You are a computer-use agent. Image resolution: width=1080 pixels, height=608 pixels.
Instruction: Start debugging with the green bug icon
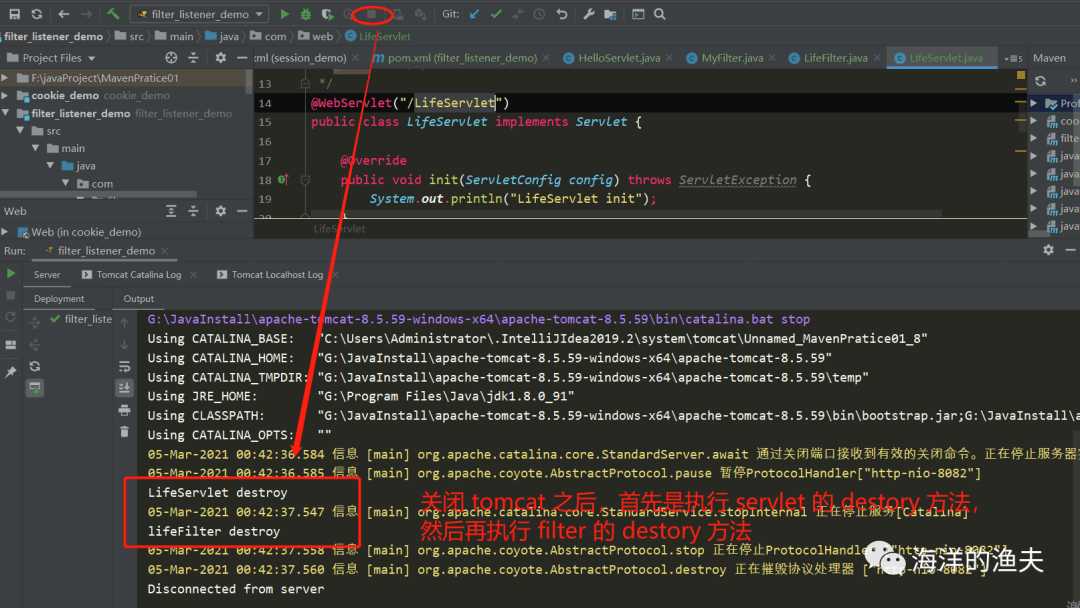pyautogui.click(x=306, y=14)
